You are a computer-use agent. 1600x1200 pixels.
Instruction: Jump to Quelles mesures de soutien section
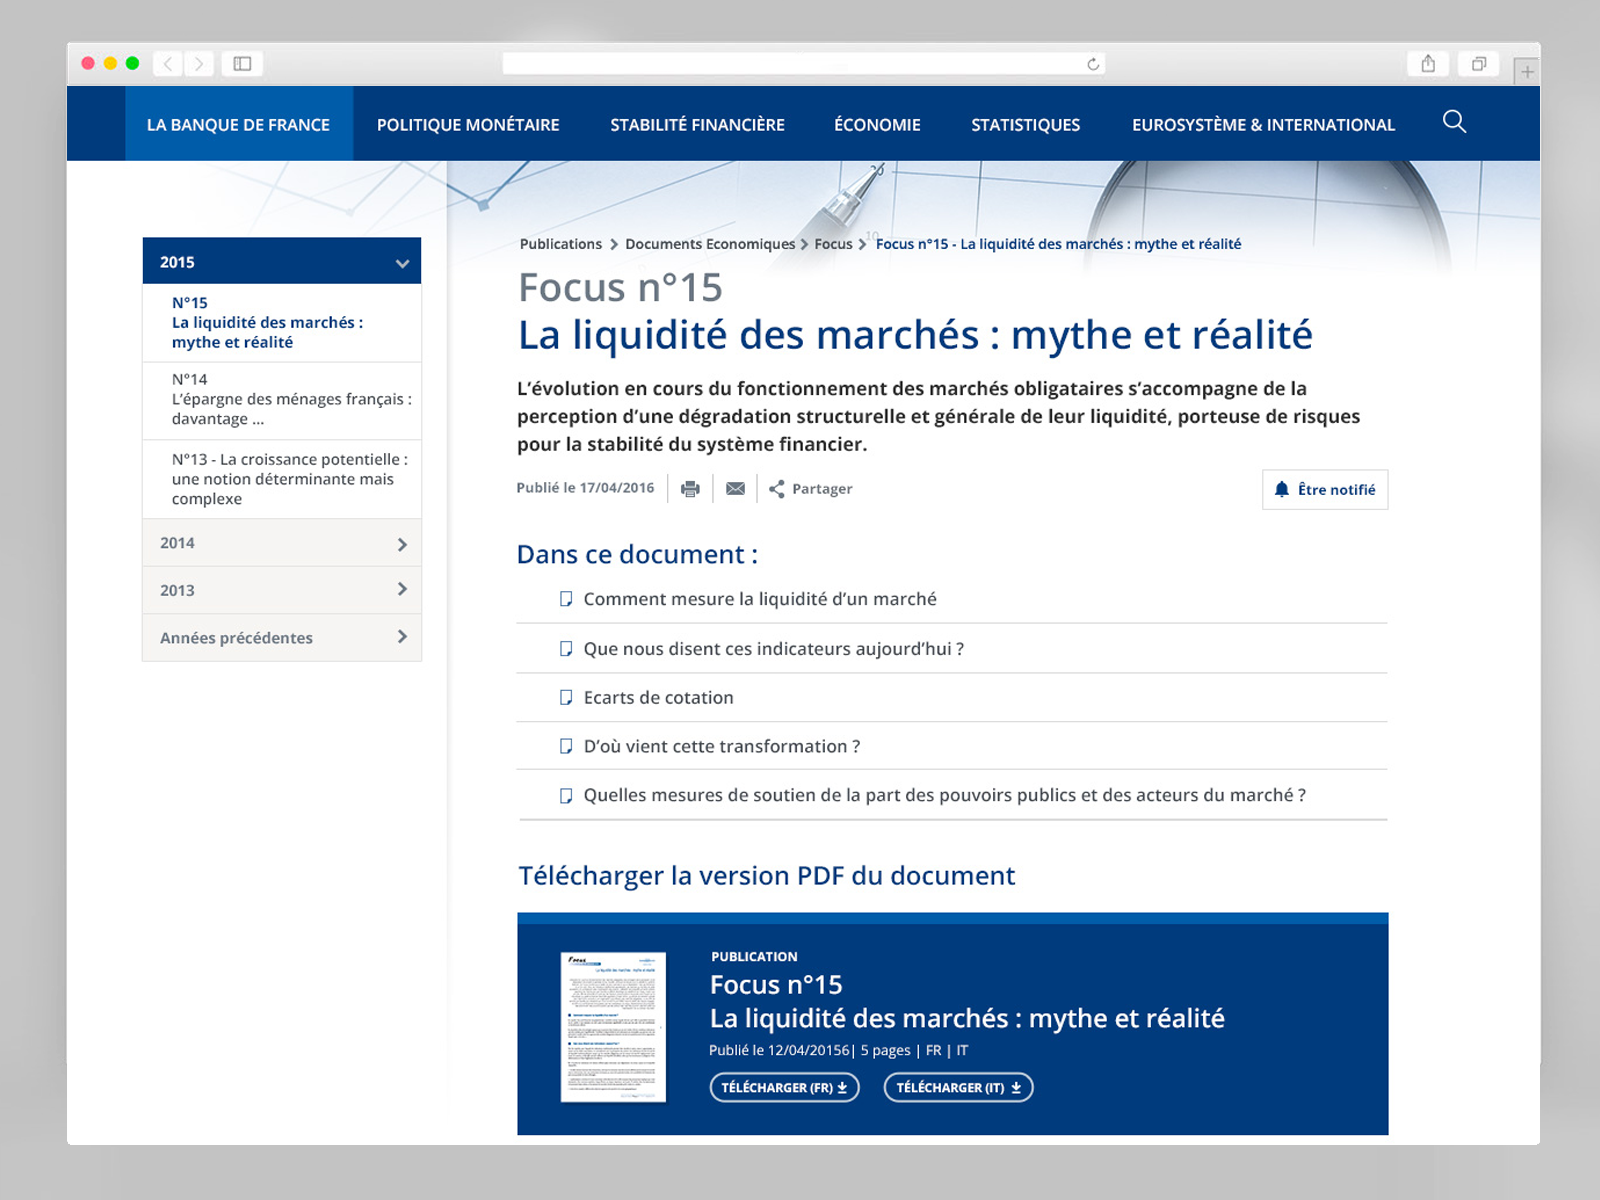click(944, 796)
